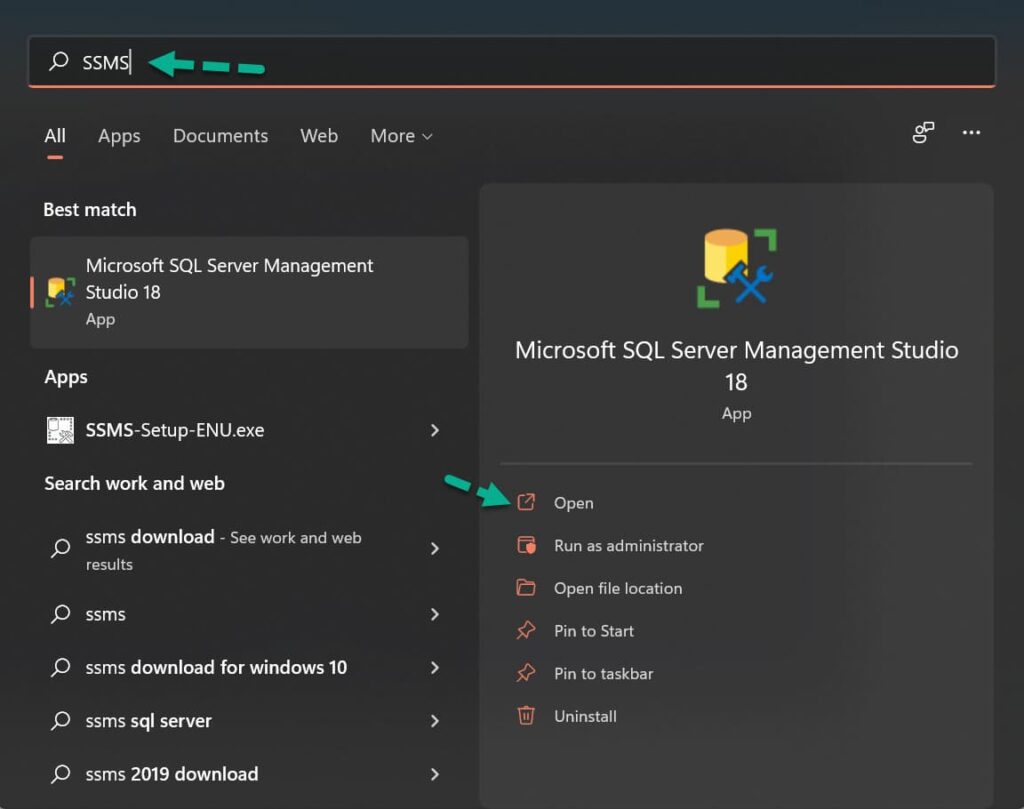Expand SSMS-Setup-ENU.exe result chevron

tap(435, 430)
